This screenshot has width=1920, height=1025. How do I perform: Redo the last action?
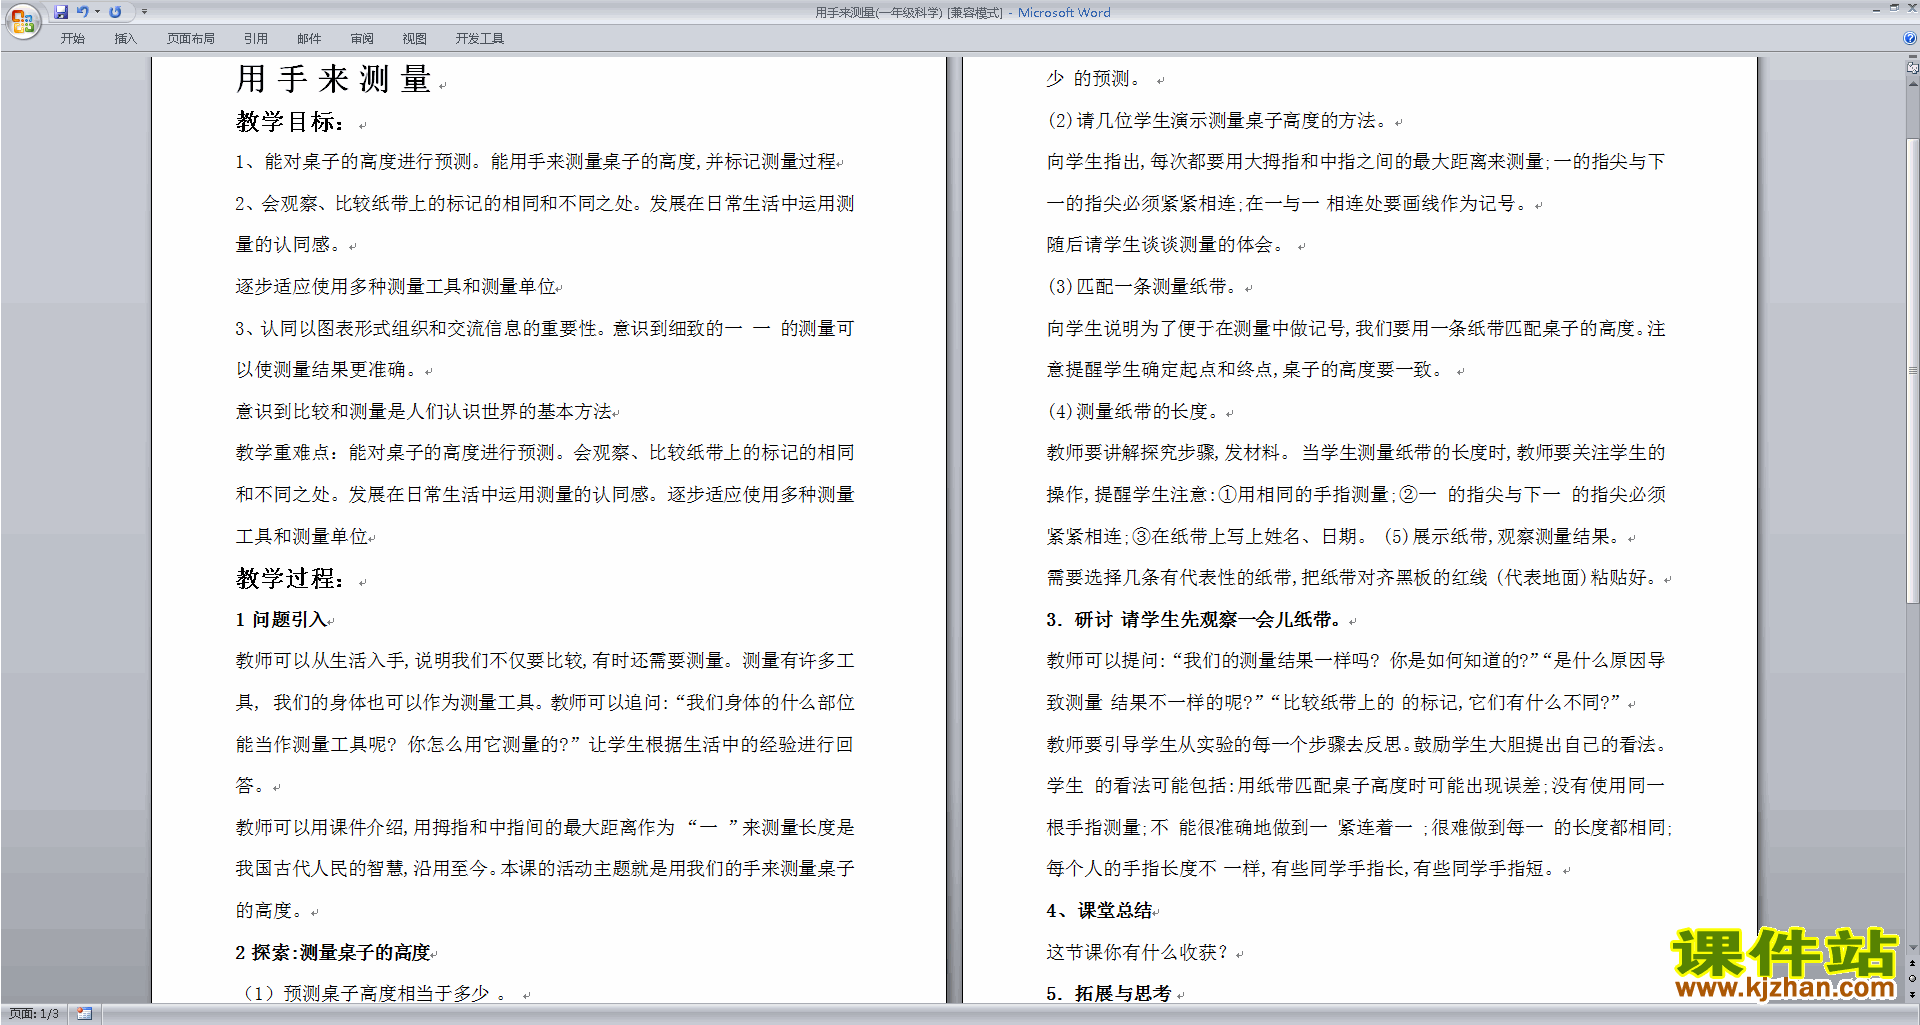[x=115, y=12]
